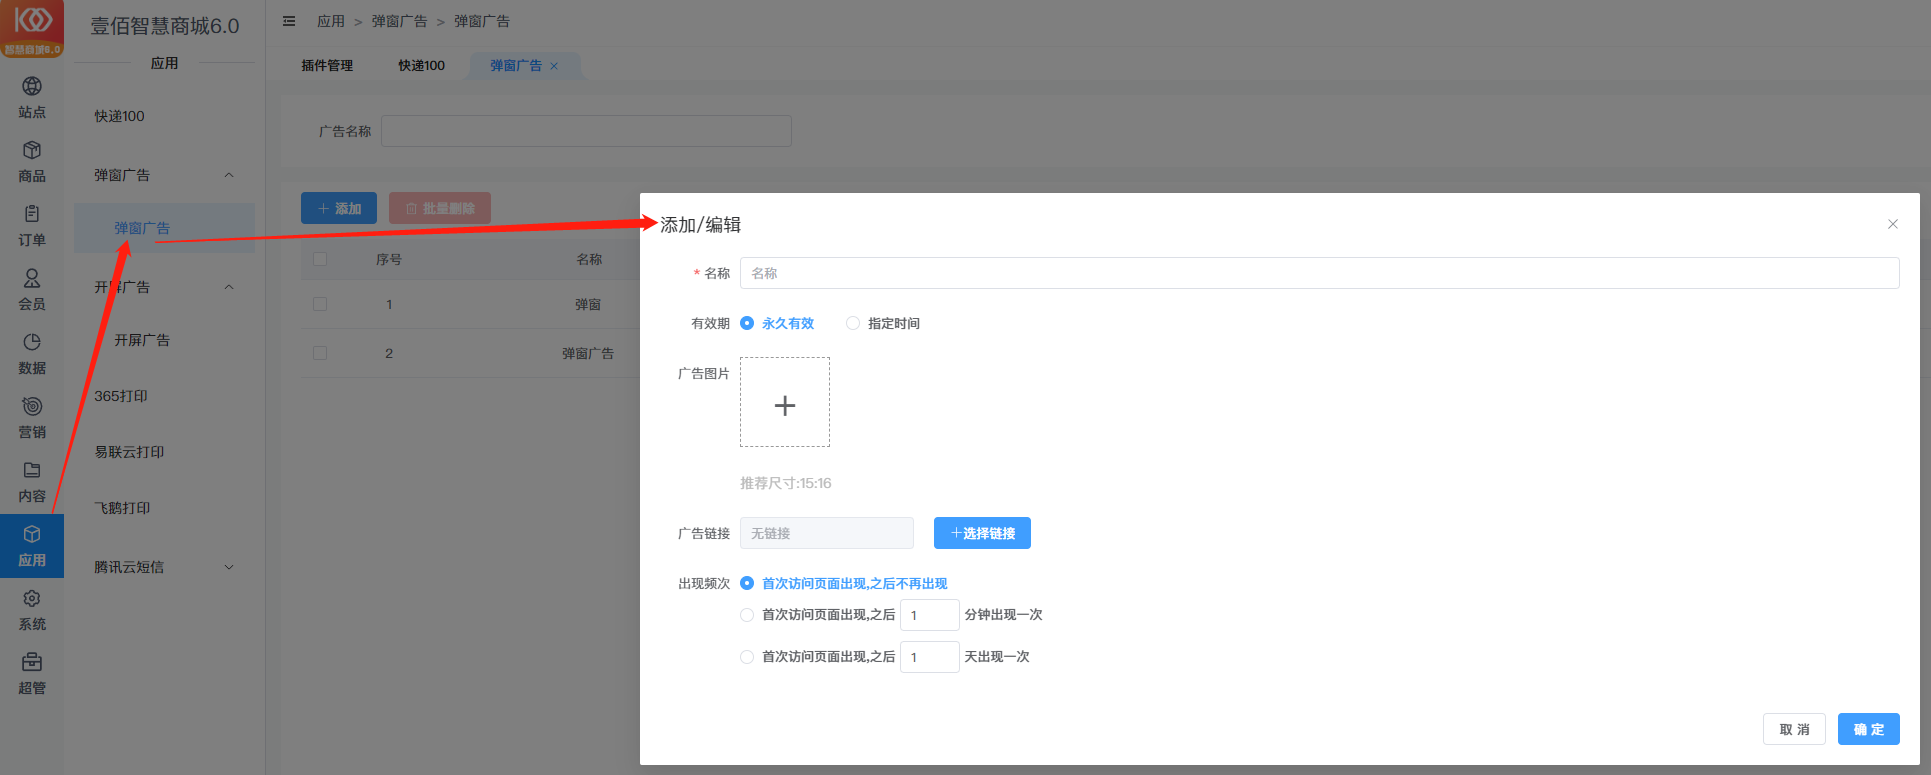Viewport: 1931px width, 775px height.
Task: Open the 营销 section in sidebar
Action: [32, 418]
